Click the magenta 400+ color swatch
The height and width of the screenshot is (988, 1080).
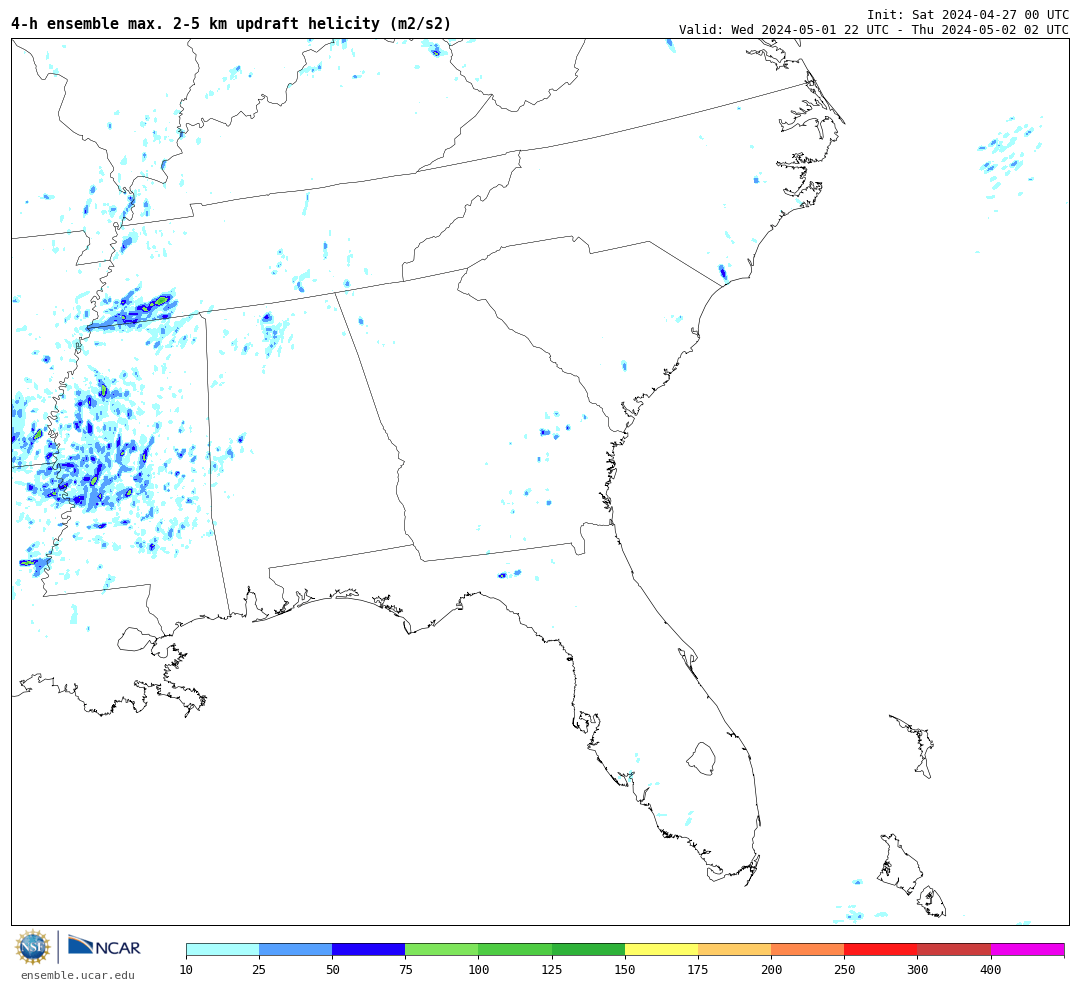point(1028,949)
